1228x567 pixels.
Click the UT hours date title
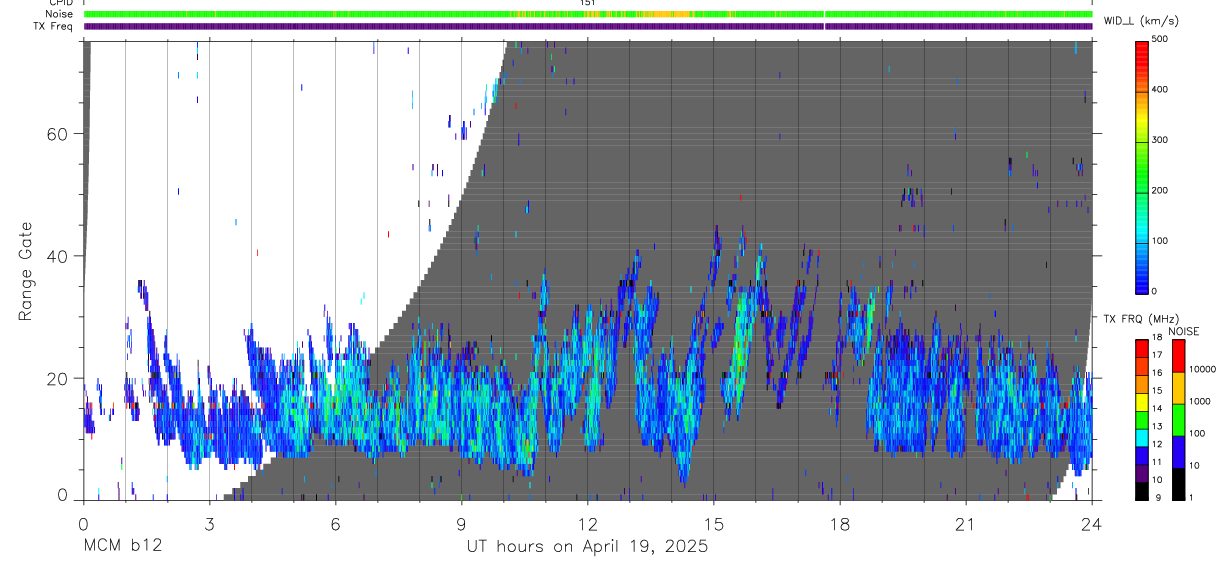point(587,547)
